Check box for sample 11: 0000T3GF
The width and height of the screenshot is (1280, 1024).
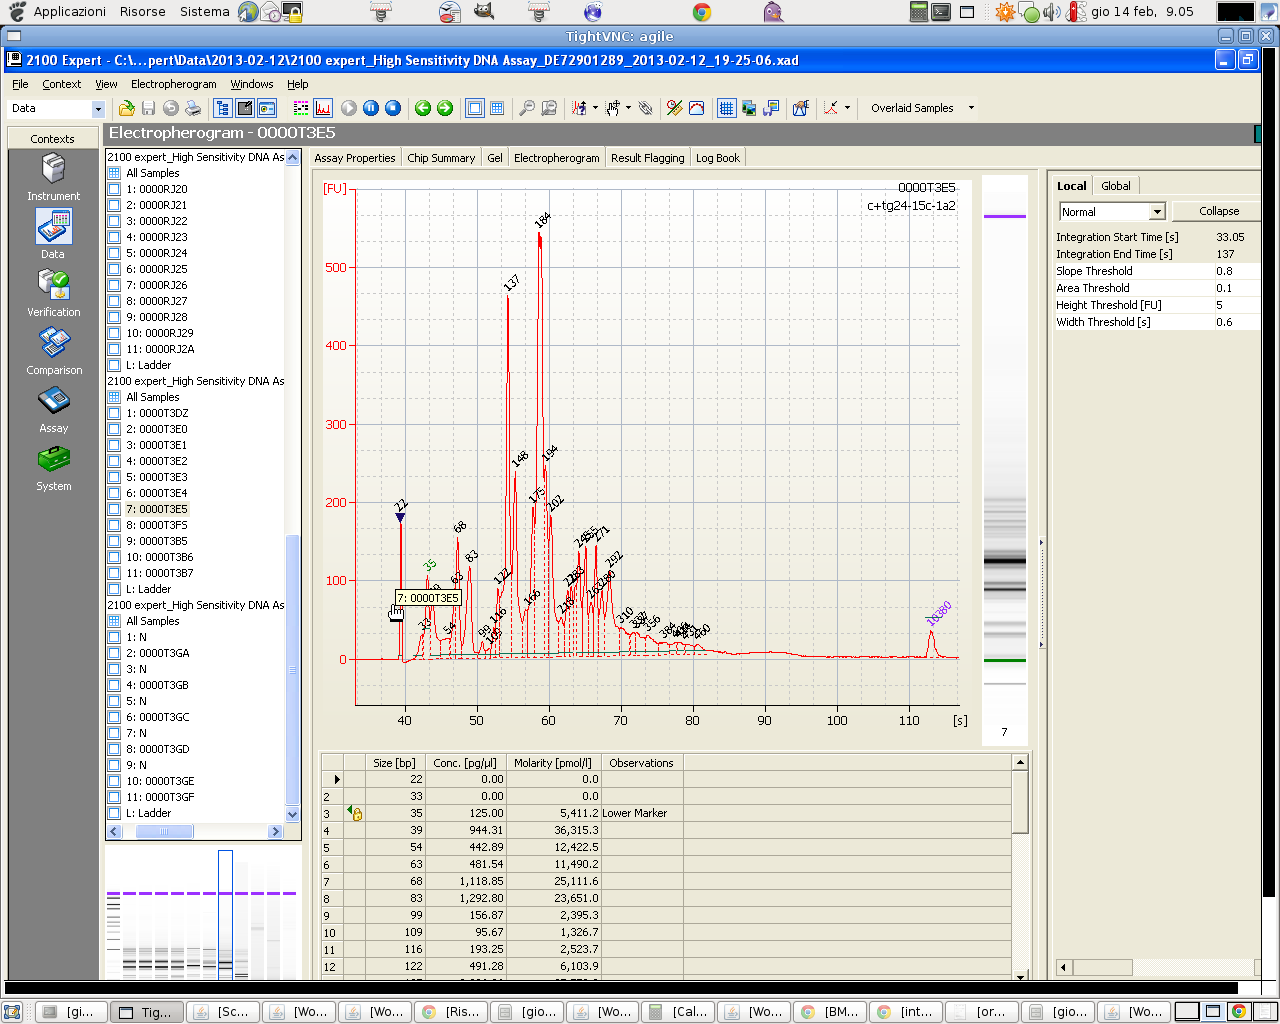click(x=114, y=797)
